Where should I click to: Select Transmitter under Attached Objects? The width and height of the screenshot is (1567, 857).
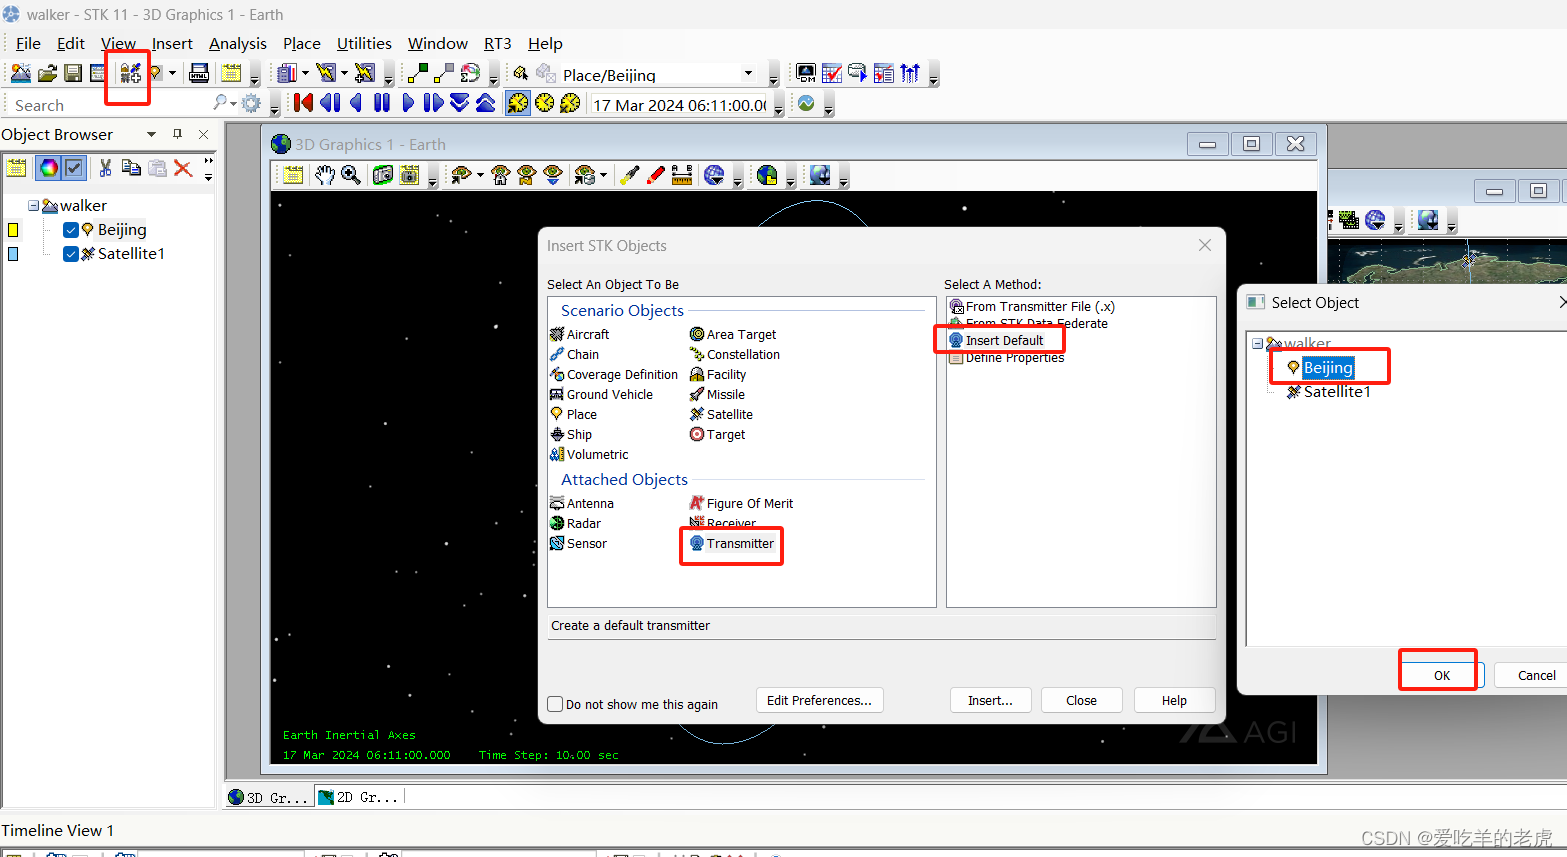click(x=732, y=543)
